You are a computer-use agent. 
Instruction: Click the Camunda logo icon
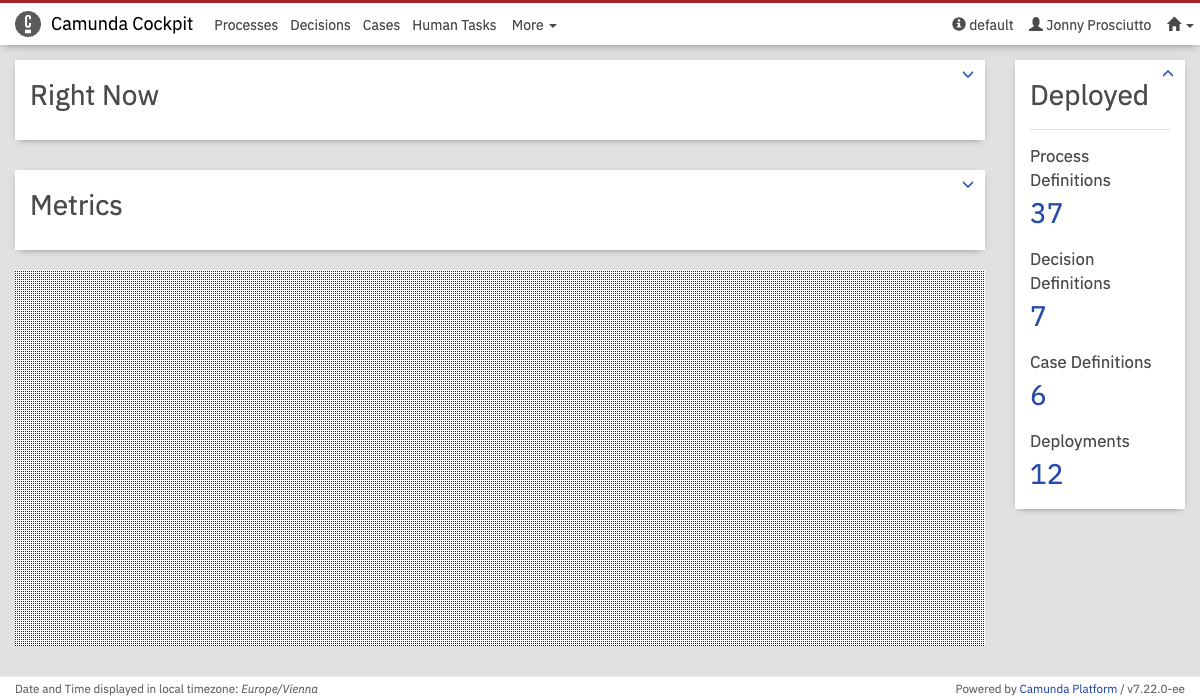(28, 25)
